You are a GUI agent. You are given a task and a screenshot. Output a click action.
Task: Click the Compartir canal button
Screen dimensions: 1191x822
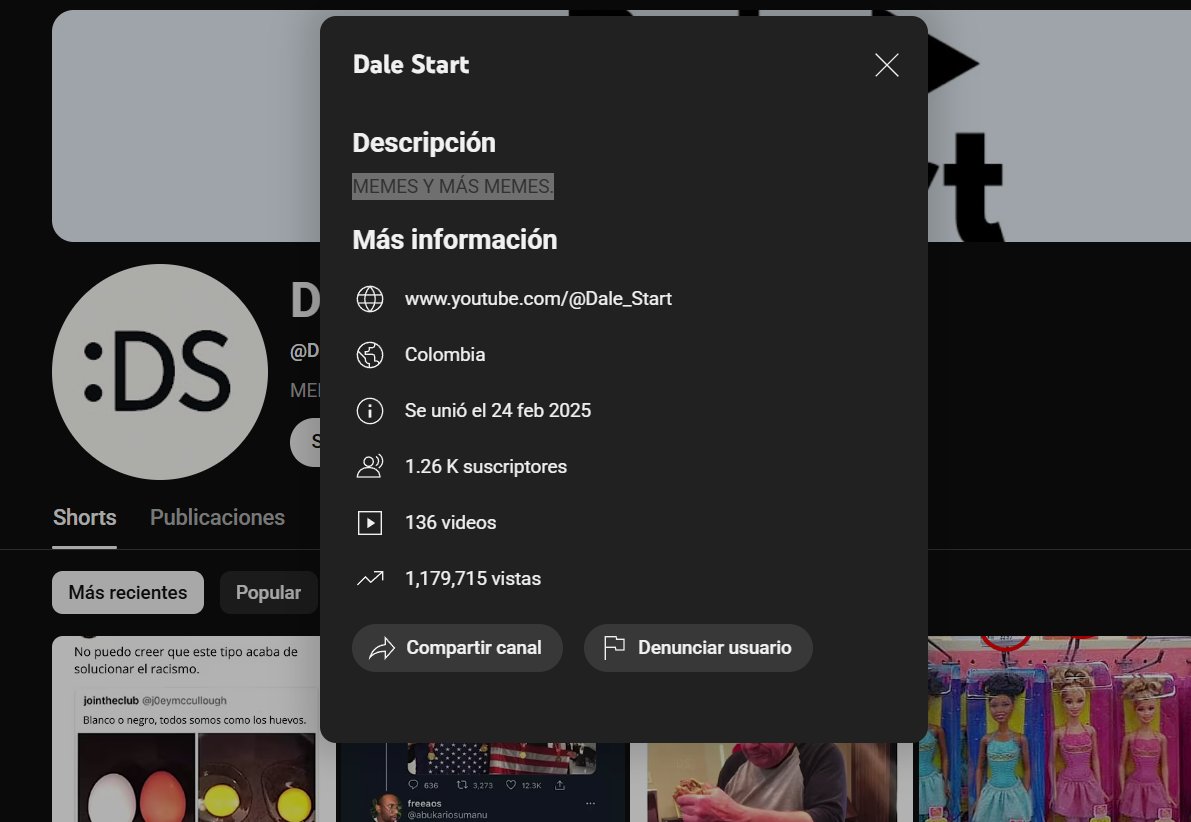coord(457,648)
